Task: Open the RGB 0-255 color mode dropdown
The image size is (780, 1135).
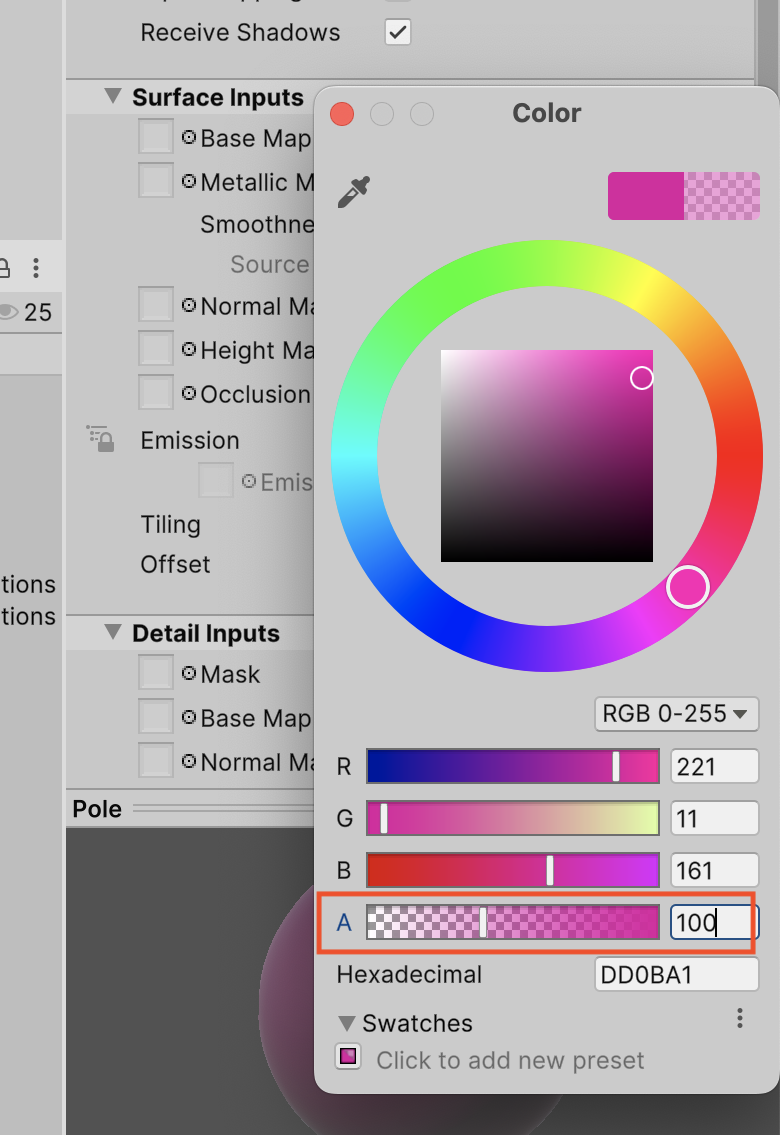Action: tap(675, 714)
